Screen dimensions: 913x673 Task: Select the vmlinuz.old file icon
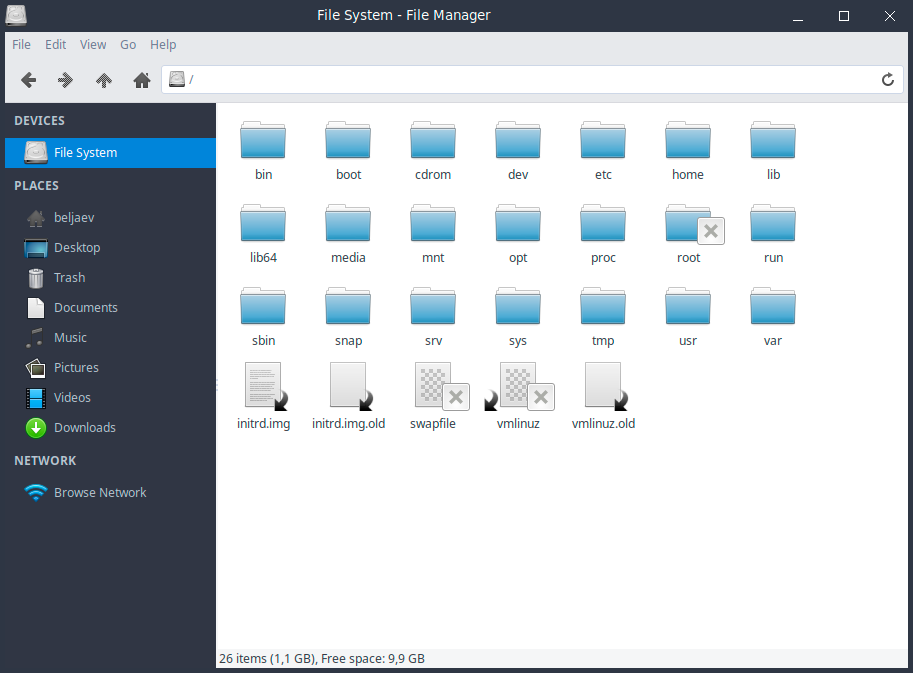[x=606, y=385]
